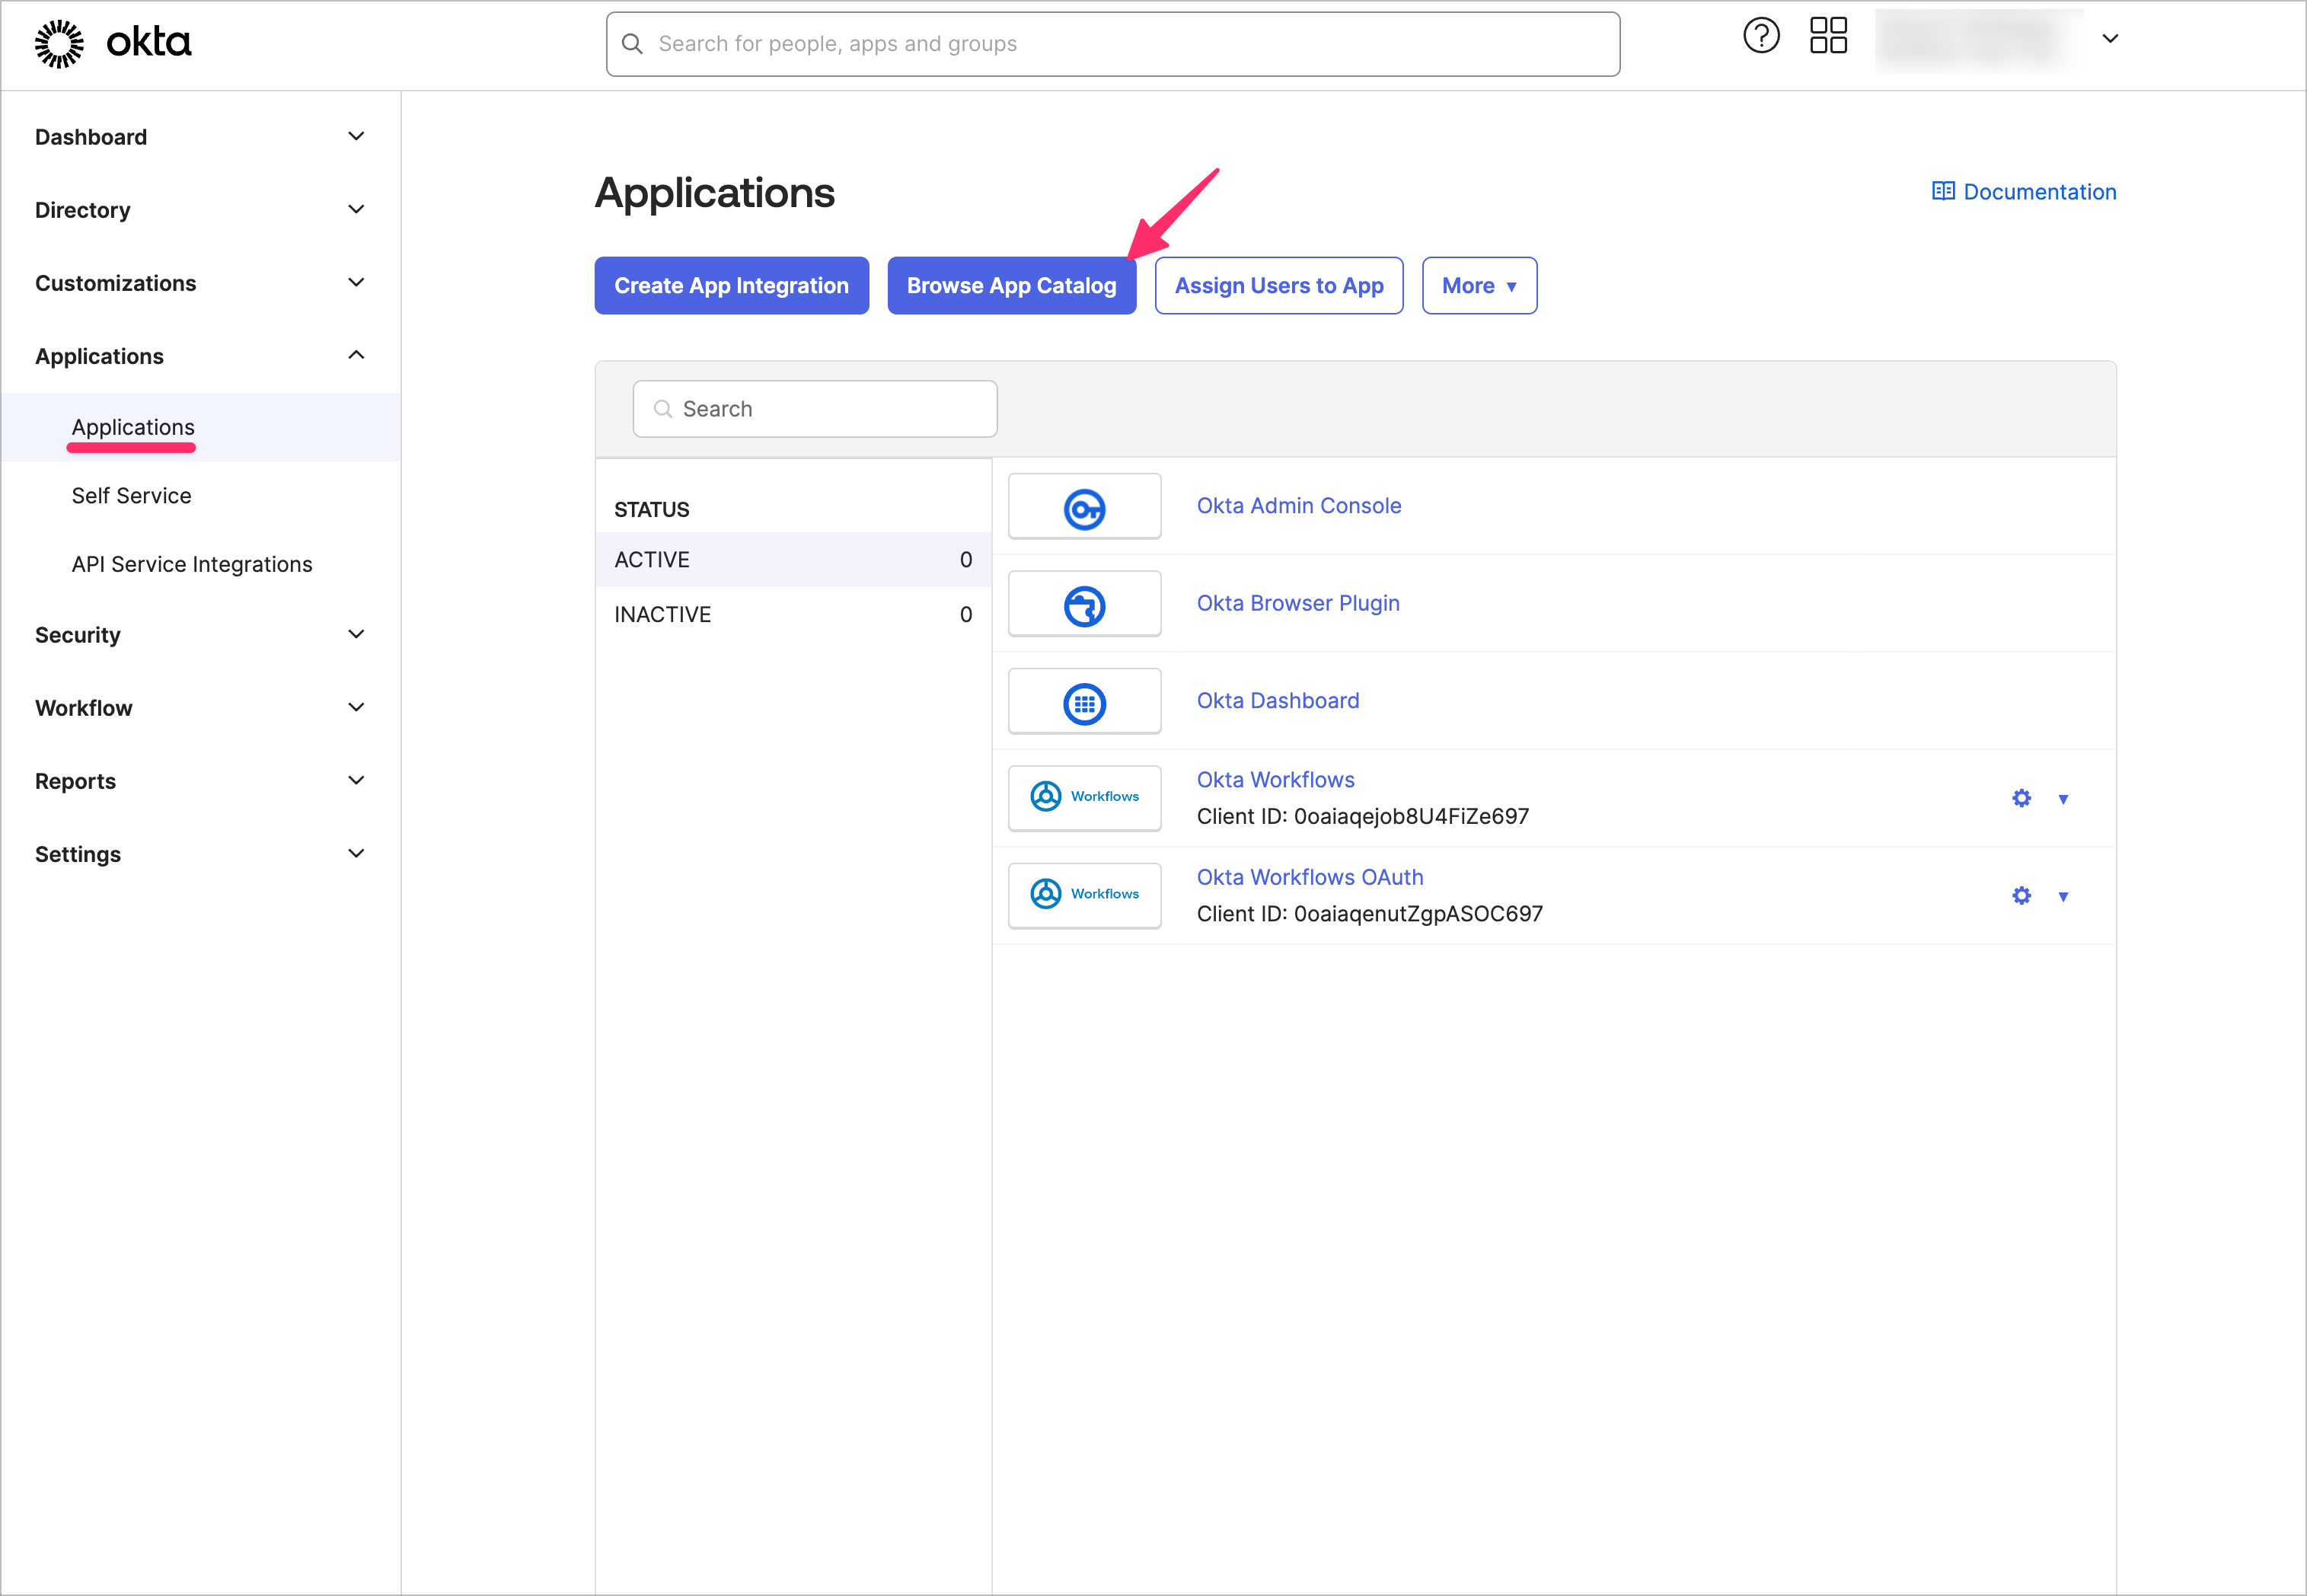Click Create App Integration button

tap(731, 286)
